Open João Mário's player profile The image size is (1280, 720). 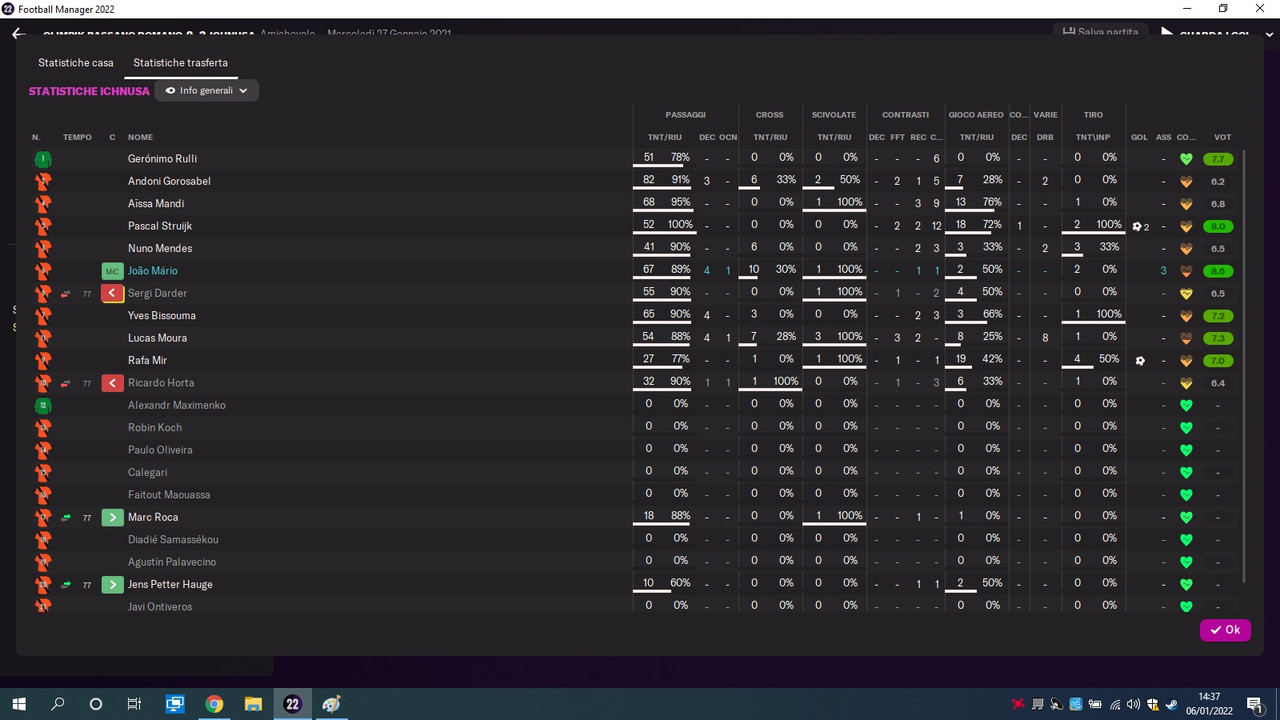pos(153,271)
